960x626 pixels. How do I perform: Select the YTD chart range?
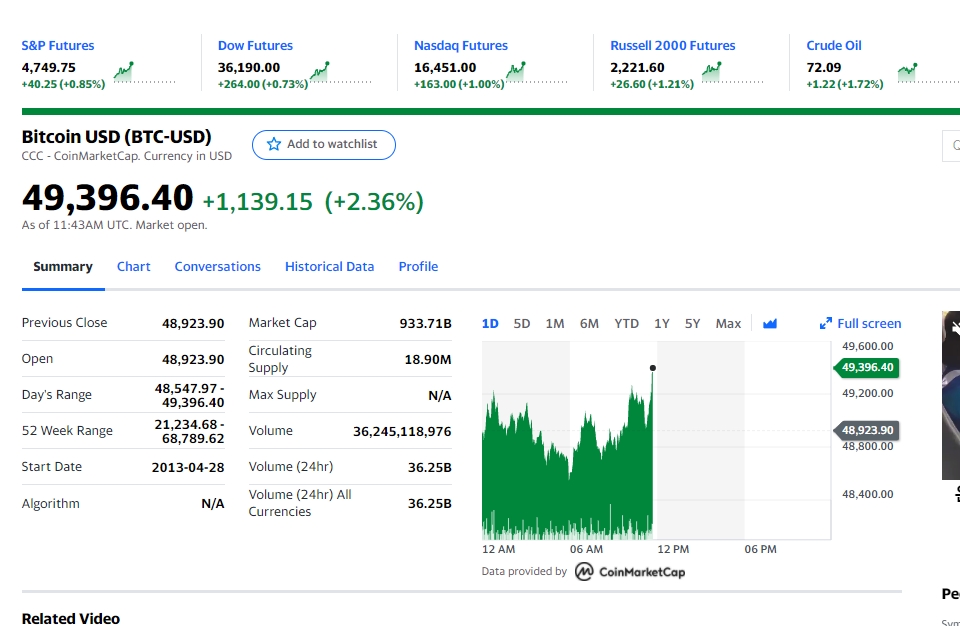[x=626, y=323]
